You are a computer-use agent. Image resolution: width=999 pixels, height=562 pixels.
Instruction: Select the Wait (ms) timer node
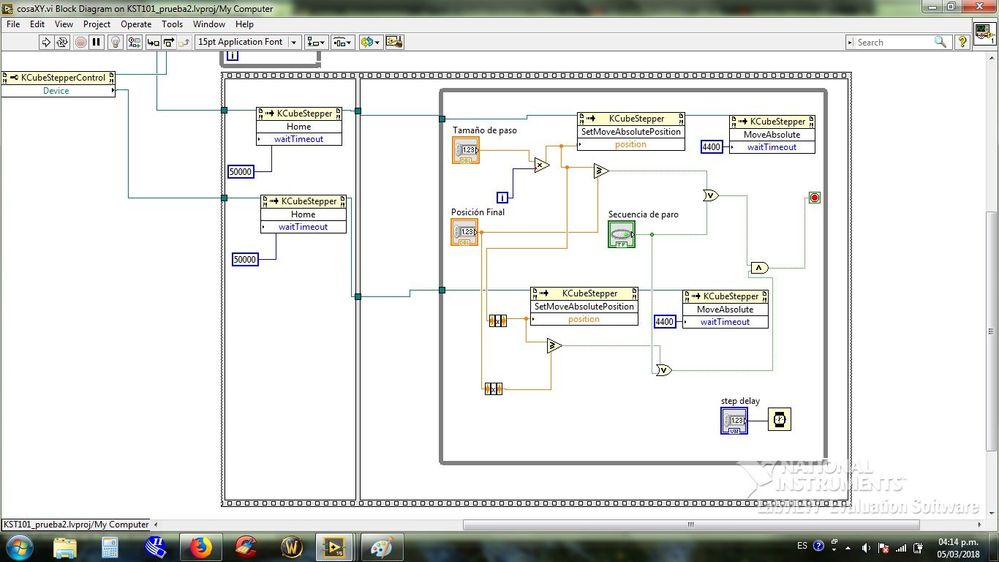[780, 419]
